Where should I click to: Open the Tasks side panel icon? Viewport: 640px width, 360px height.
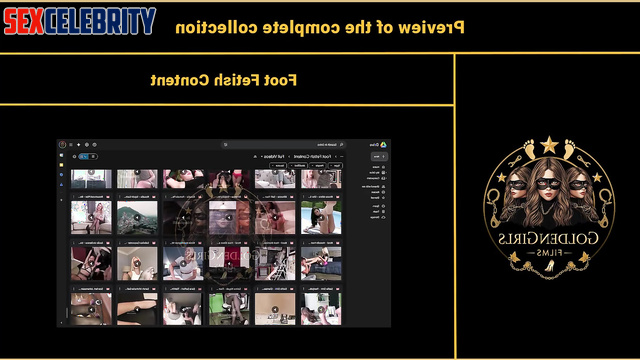62,175
